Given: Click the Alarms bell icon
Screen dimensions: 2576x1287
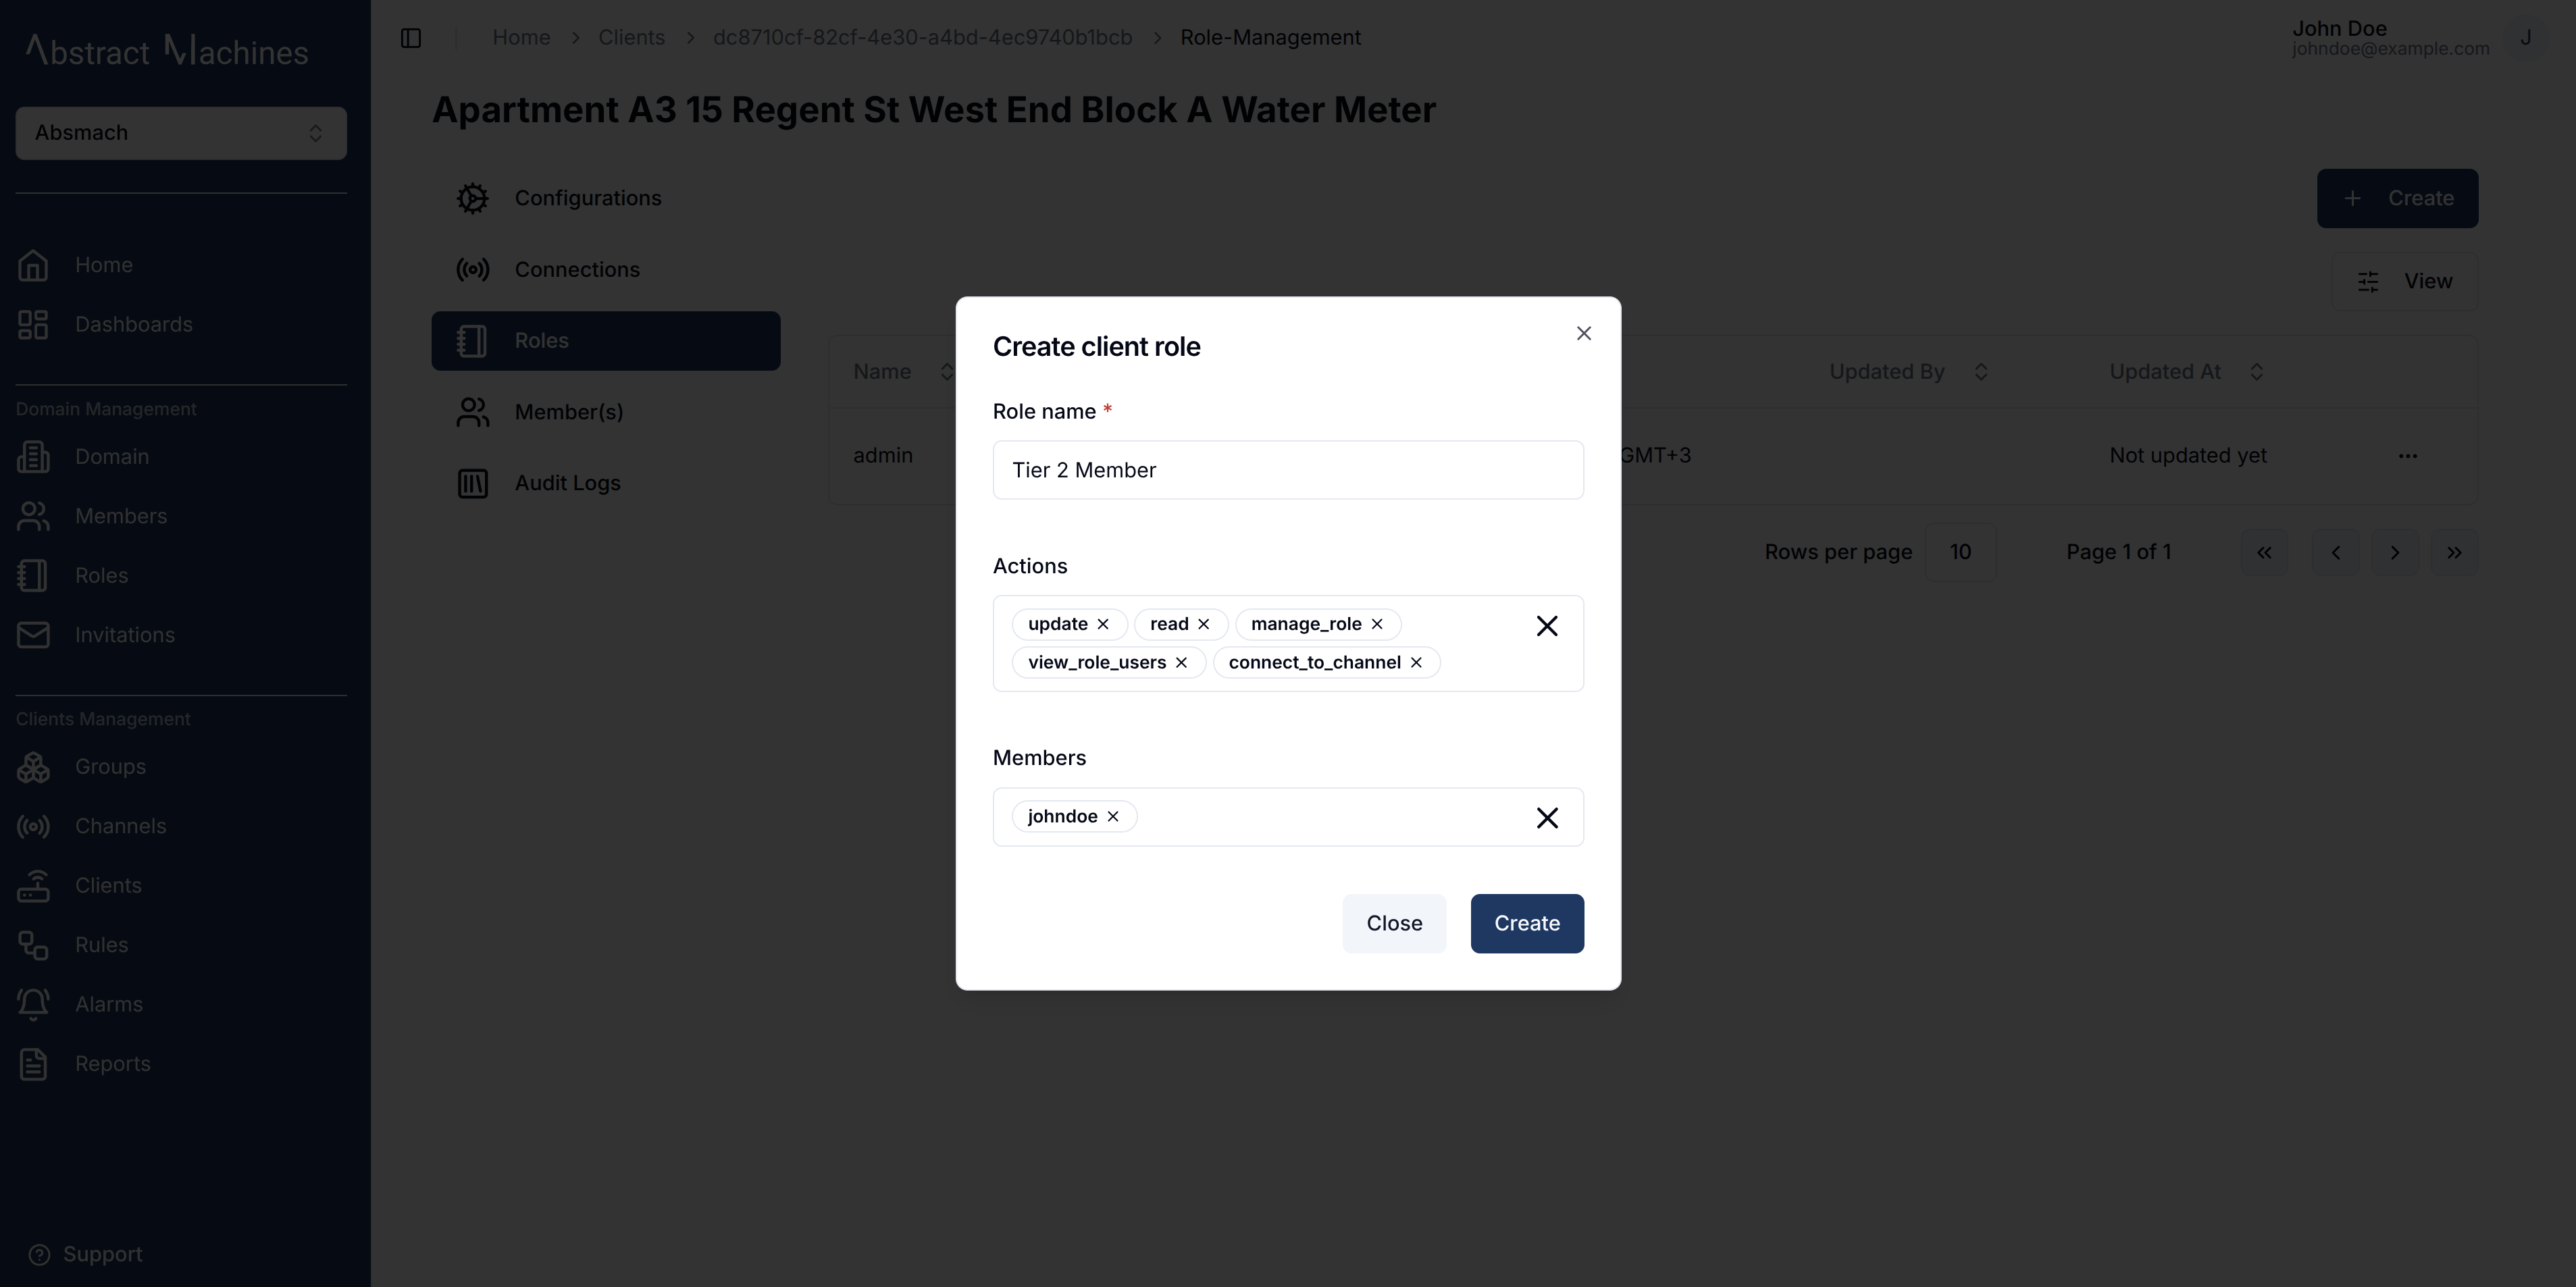Looking at the screenshot, I should pos(33,1004).
